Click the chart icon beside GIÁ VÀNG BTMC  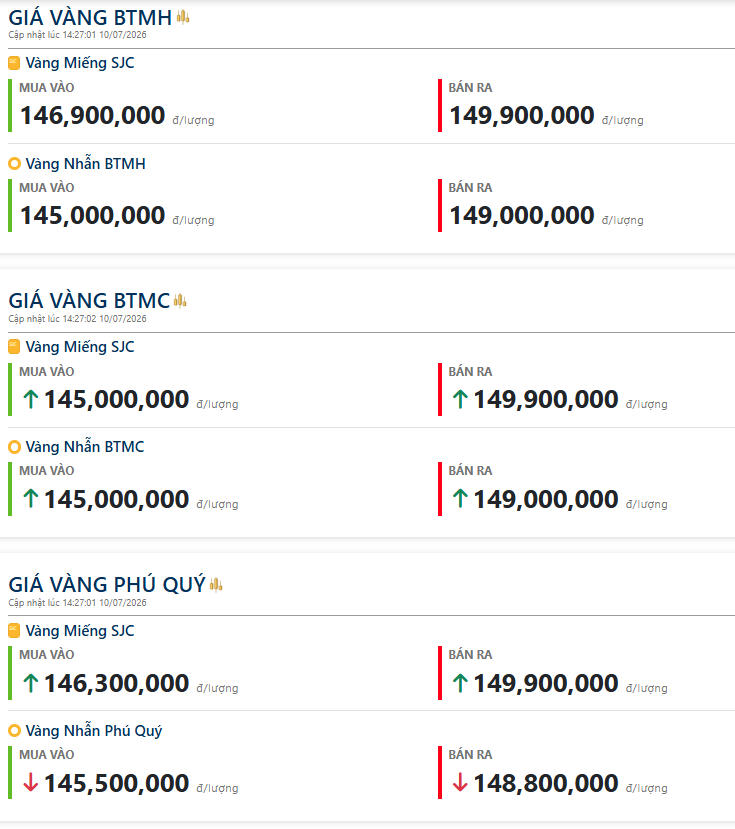[x=180, y=300]
